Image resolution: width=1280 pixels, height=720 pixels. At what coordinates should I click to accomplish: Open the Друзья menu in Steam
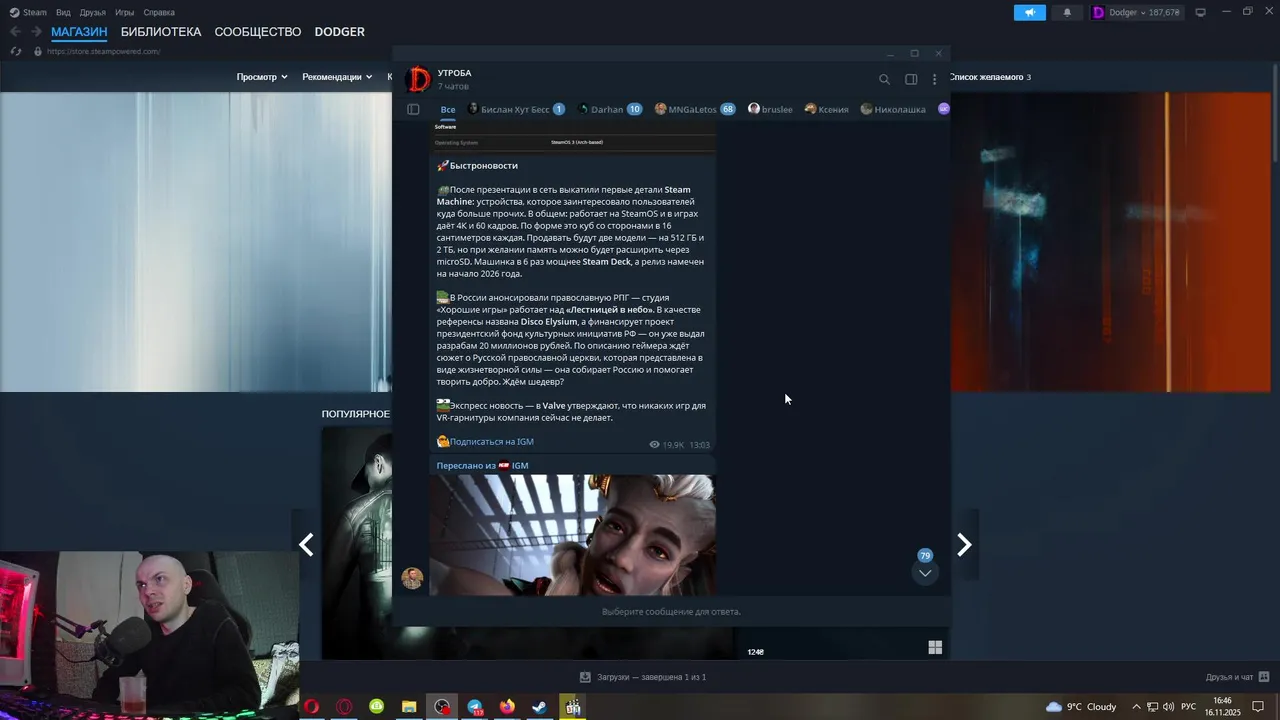tap(93, 12)
